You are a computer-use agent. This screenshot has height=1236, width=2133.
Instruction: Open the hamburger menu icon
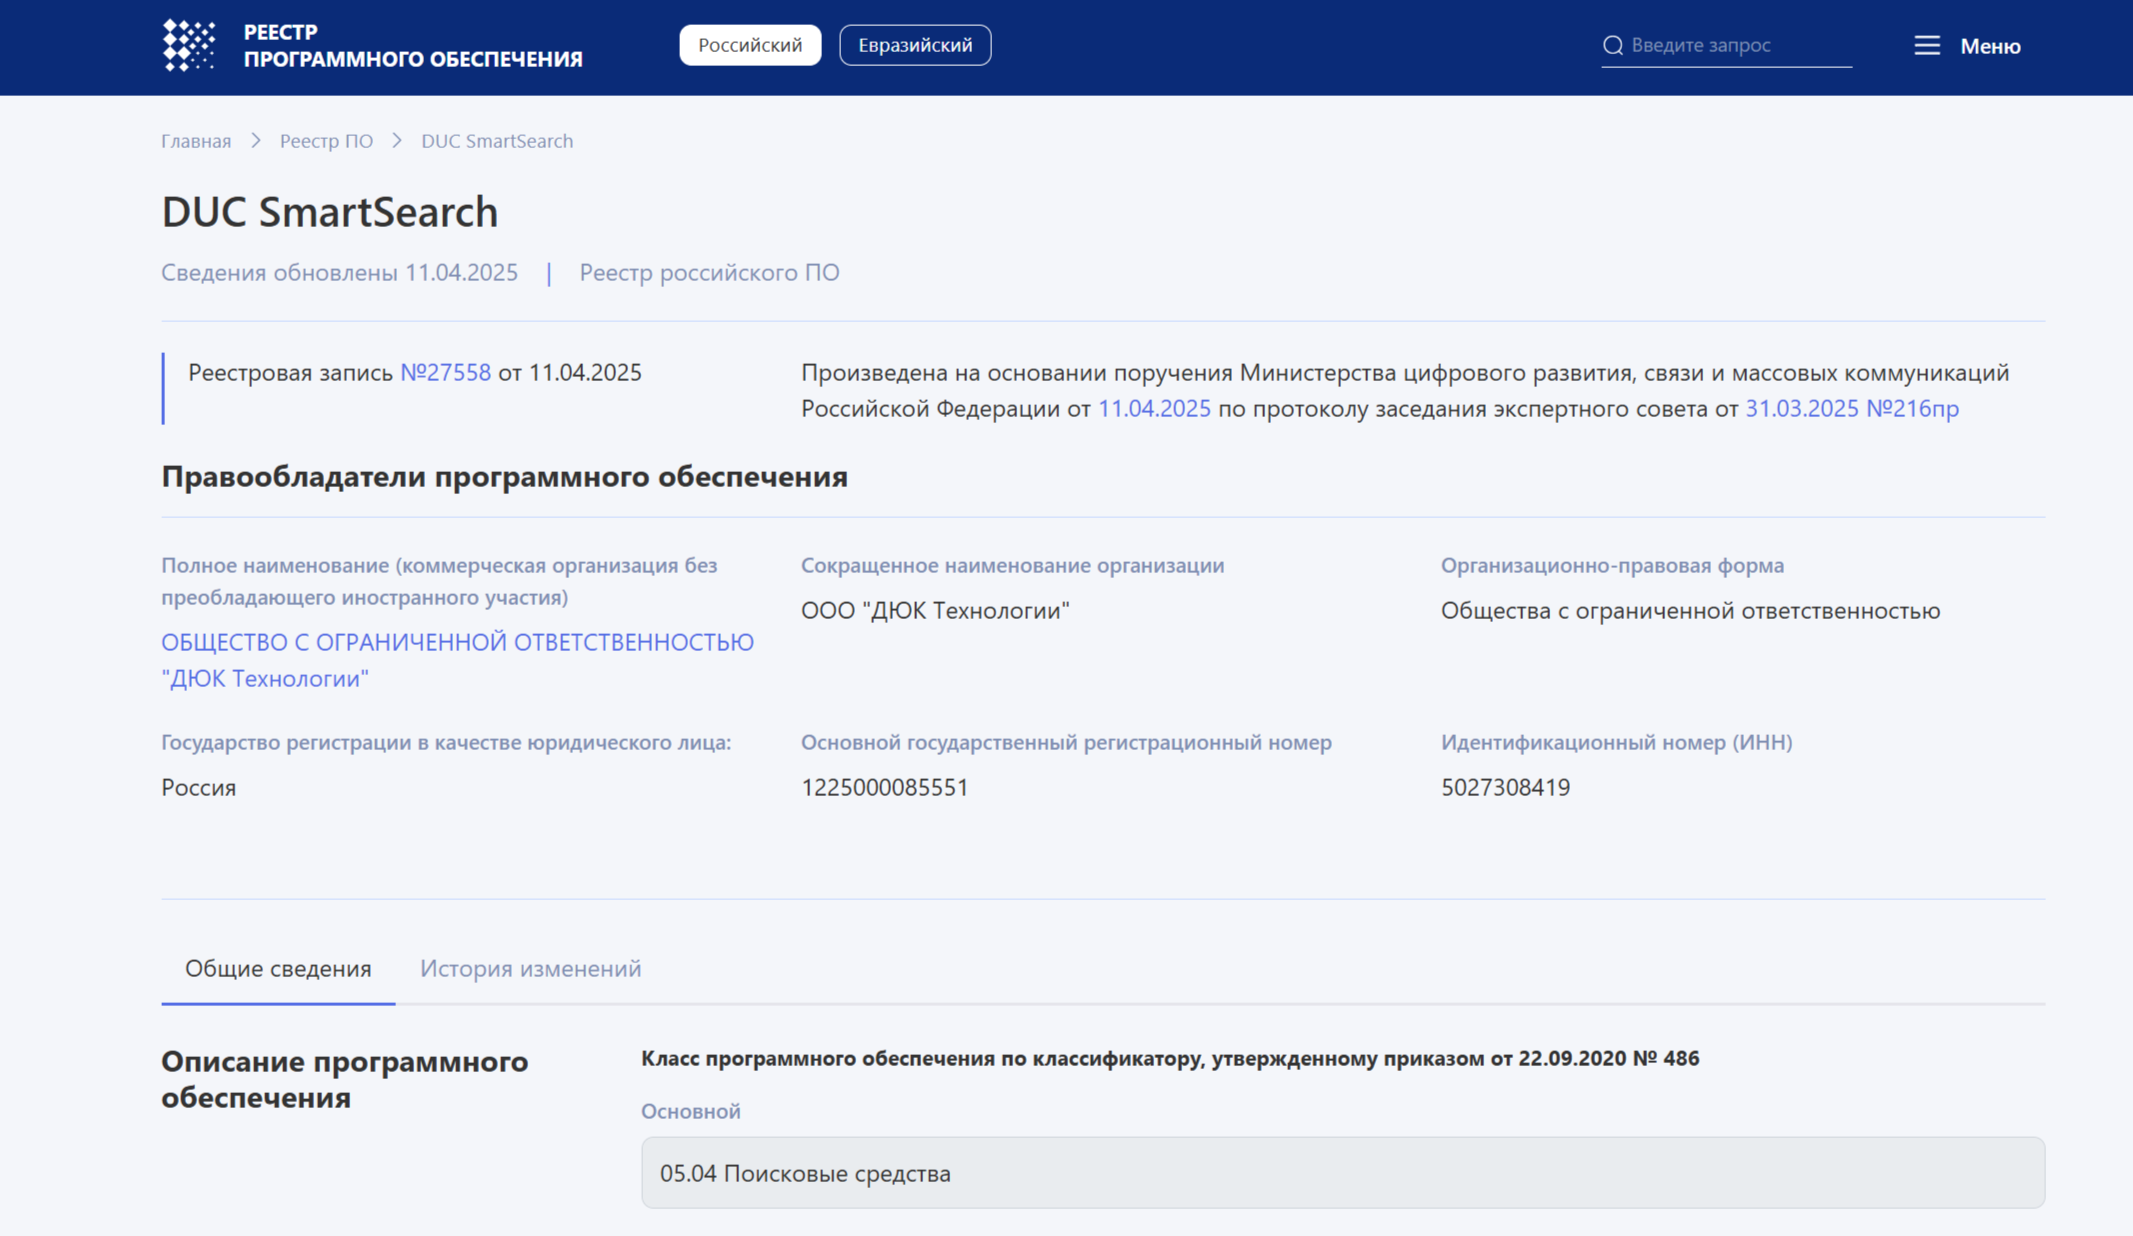pos(1926,46)
